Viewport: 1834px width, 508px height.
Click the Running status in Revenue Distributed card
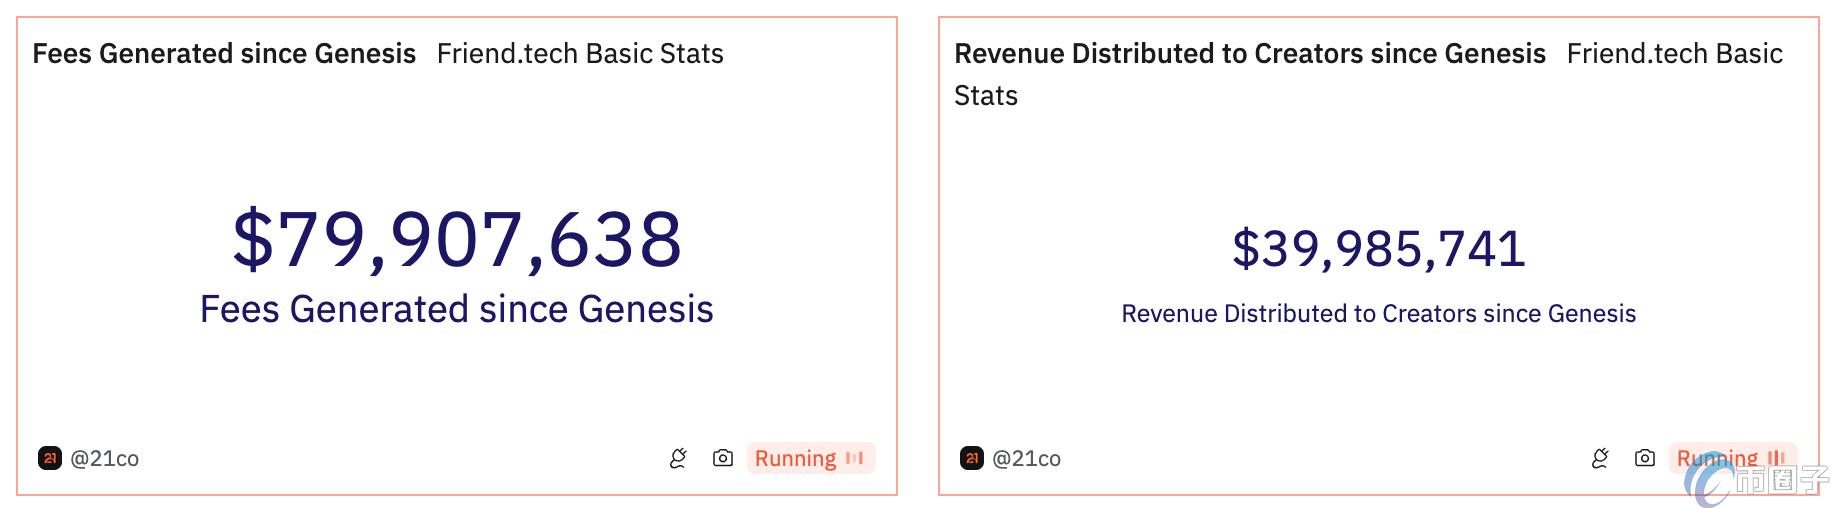pyautogui.click(x=1716, y=457)
